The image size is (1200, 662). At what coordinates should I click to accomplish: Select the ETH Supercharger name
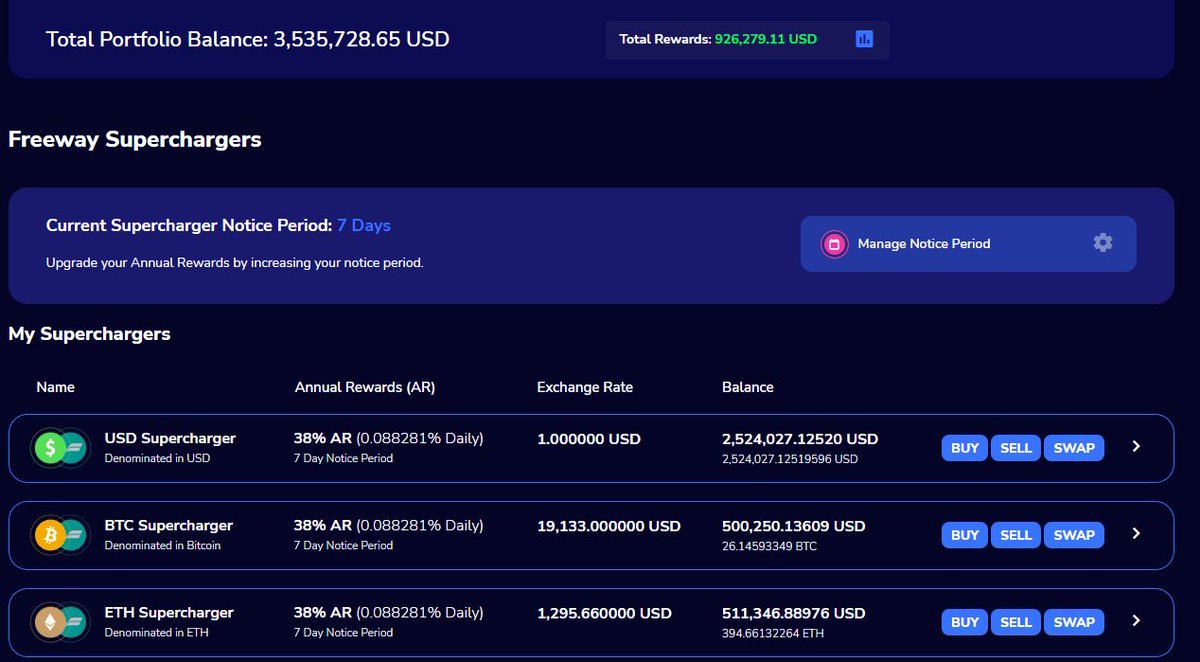169,613
